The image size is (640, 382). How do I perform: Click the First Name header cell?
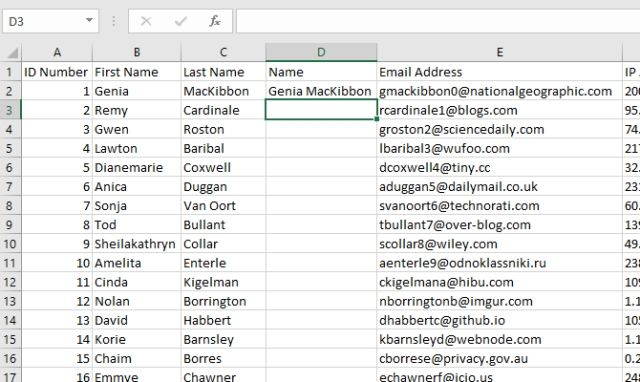pyautogui.click(x=137, y=72)
